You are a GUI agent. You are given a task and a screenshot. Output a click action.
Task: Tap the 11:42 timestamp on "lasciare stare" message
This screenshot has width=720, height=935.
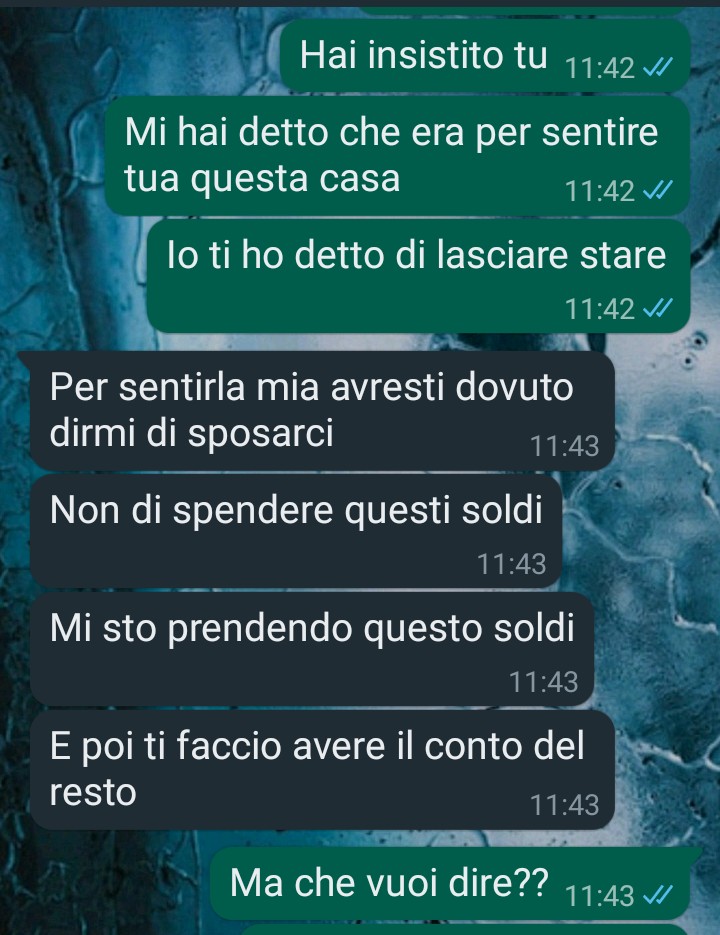(600, 309)
